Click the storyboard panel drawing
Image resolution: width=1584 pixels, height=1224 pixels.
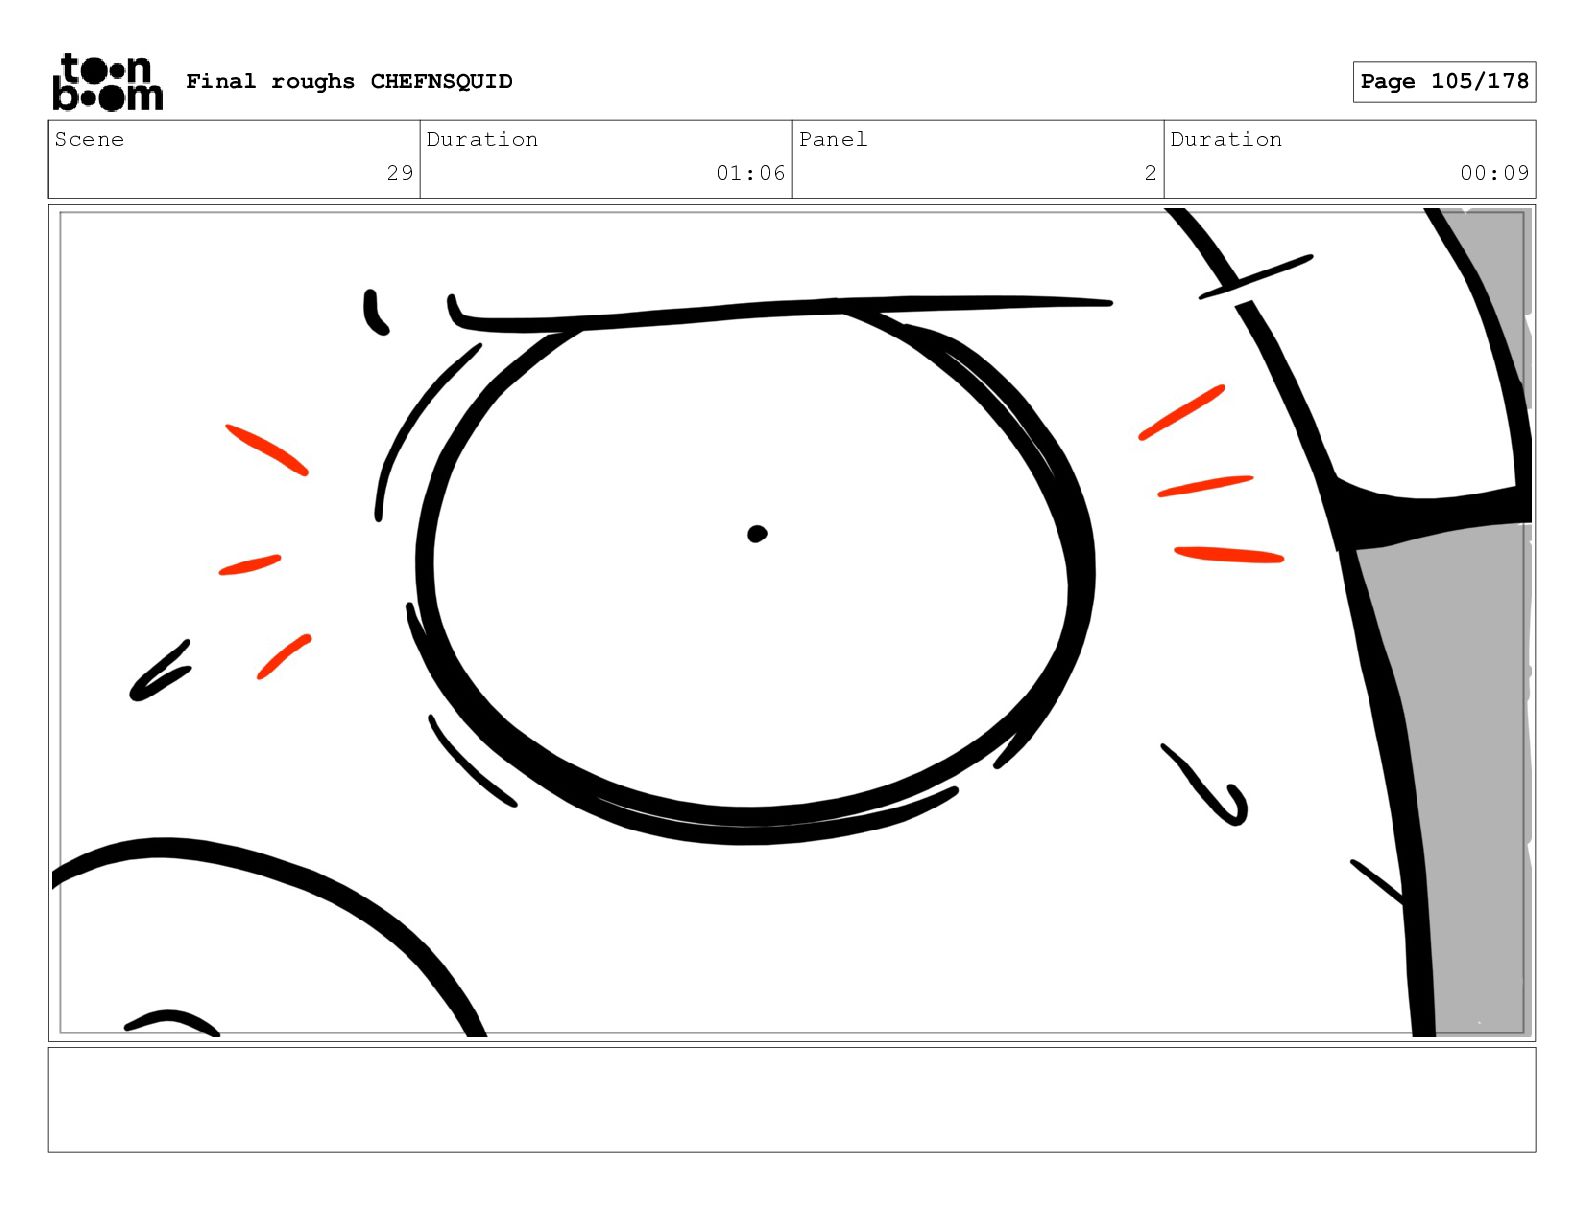point(792,623)
